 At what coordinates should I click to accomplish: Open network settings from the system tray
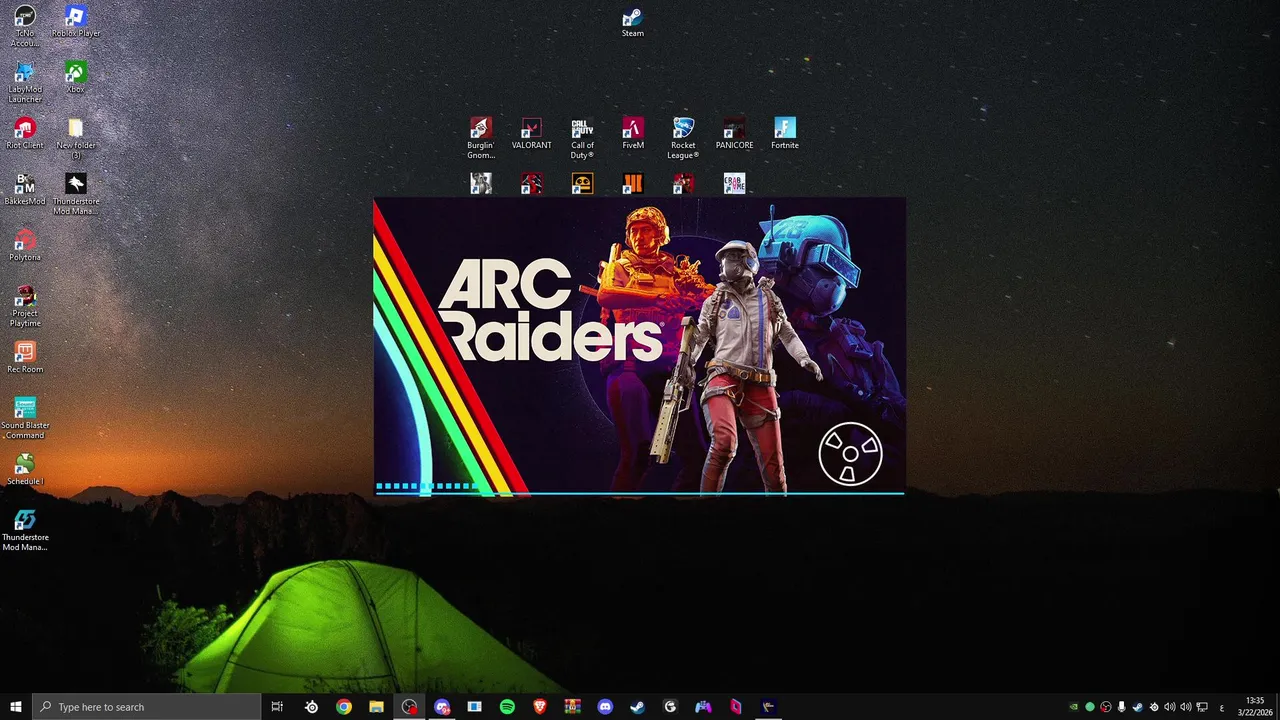coord(1202,707)
